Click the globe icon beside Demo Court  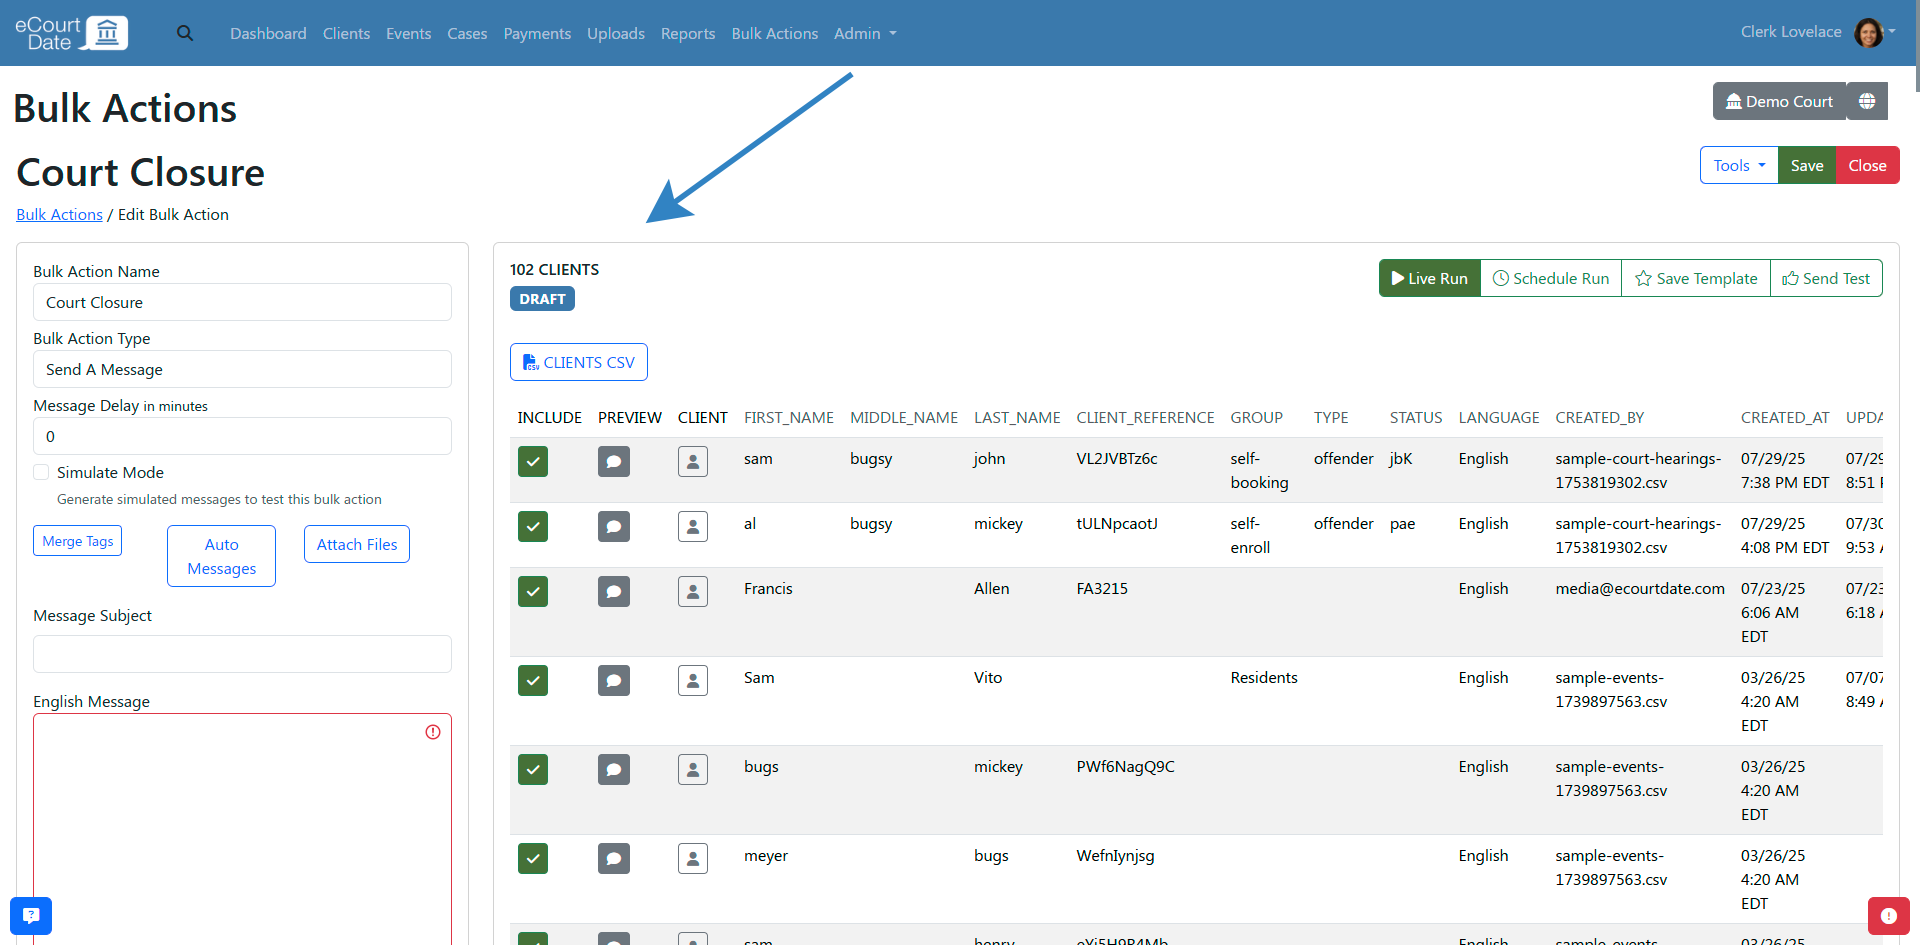pyautogui.click(x=1867, y=101)
